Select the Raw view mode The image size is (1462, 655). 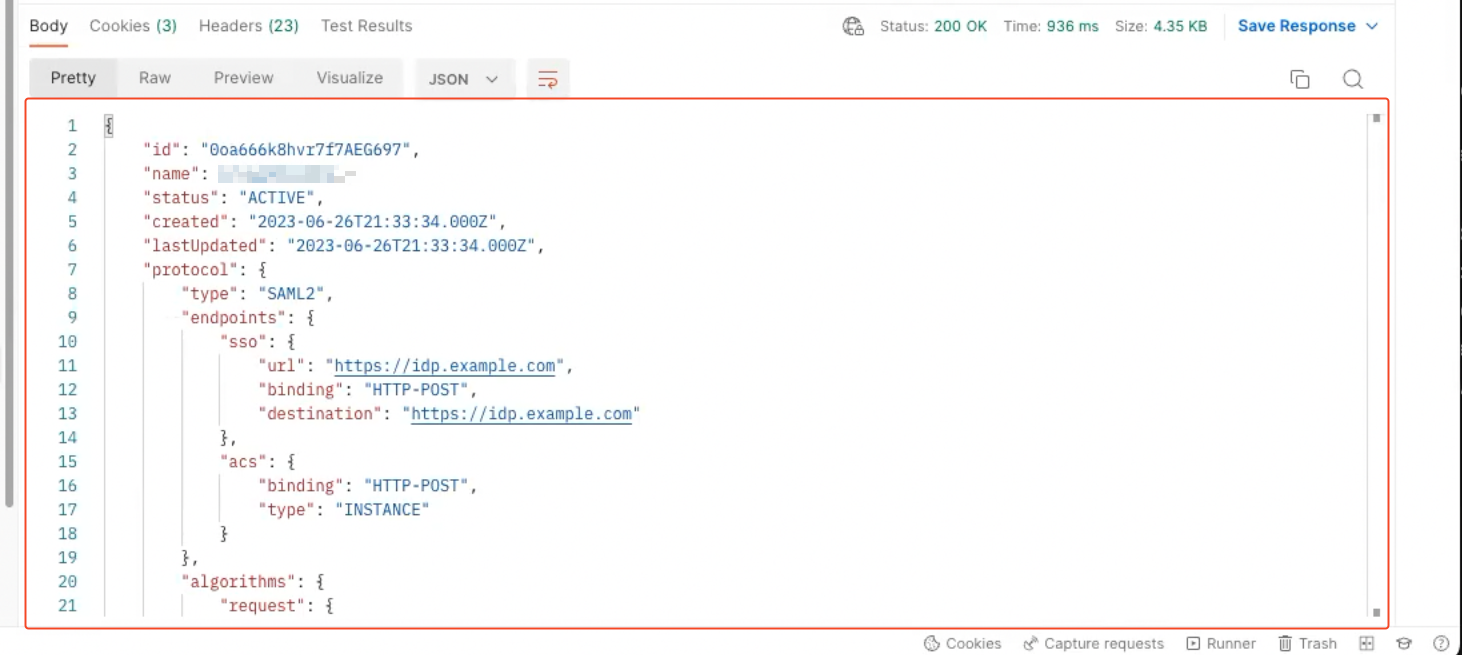pos(155,78)
